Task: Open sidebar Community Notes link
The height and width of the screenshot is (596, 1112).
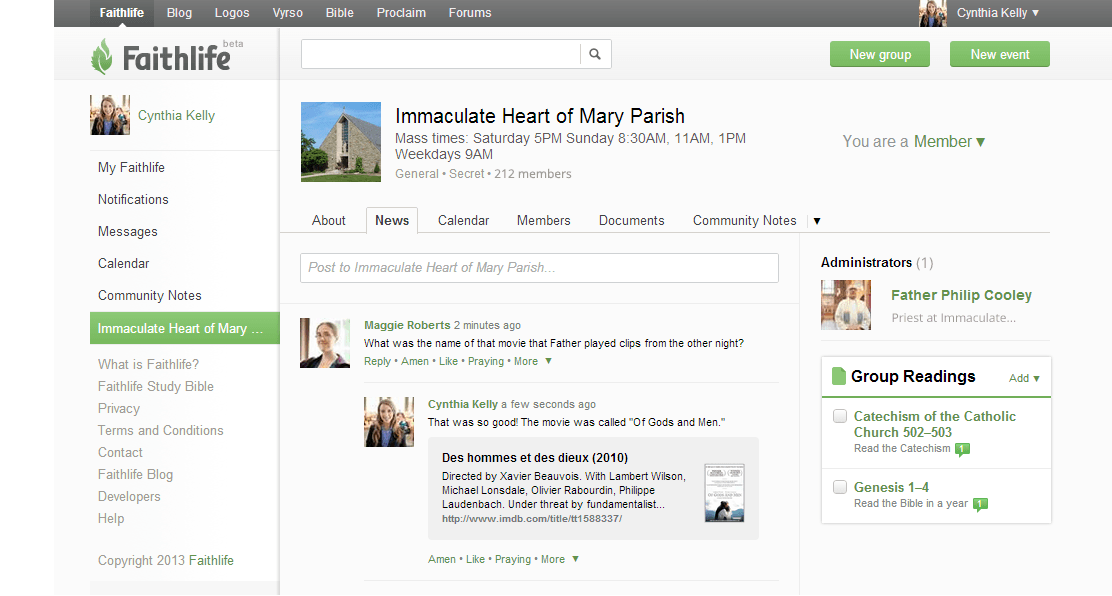Action: [150, 295]
